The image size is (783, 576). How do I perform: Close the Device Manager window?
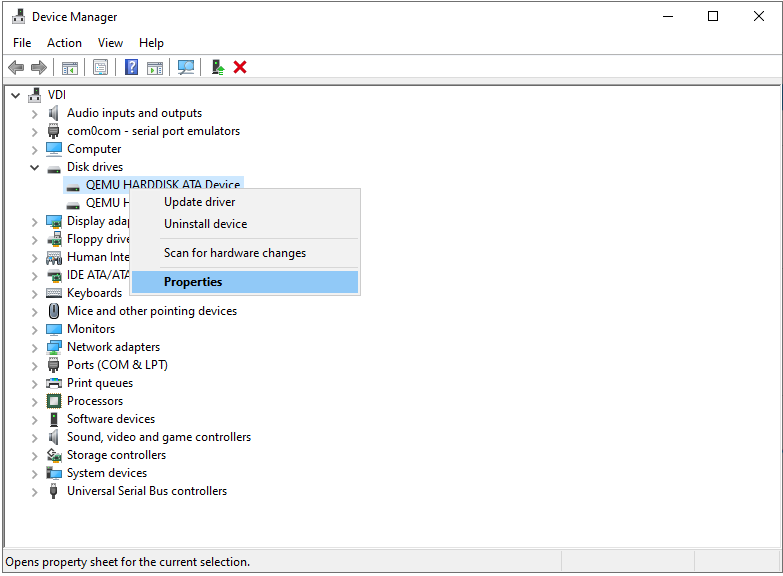click(x=759, y=16)
